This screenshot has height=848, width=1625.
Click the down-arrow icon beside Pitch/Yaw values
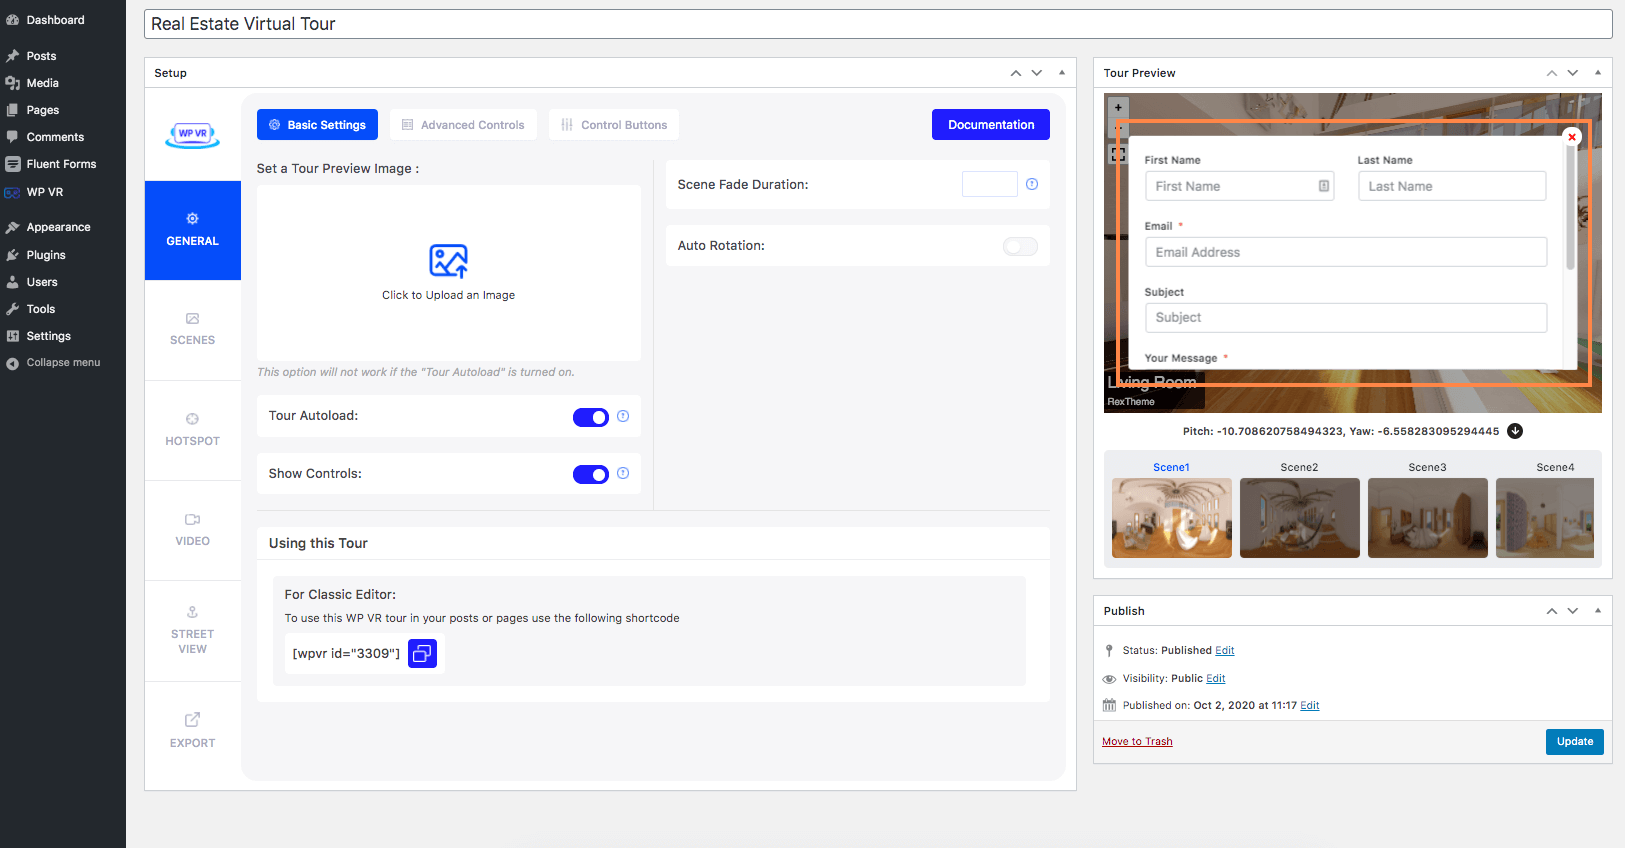coord(1515,431)
